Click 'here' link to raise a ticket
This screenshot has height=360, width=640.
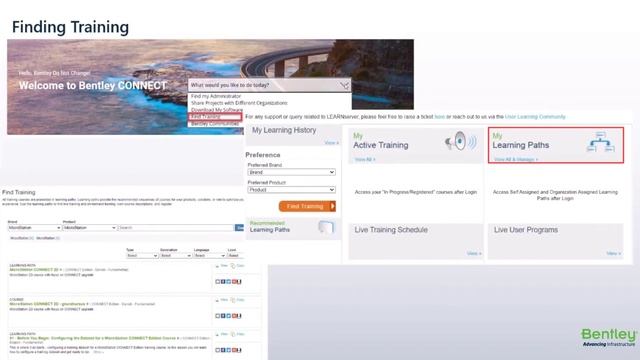tap(440, 117)
